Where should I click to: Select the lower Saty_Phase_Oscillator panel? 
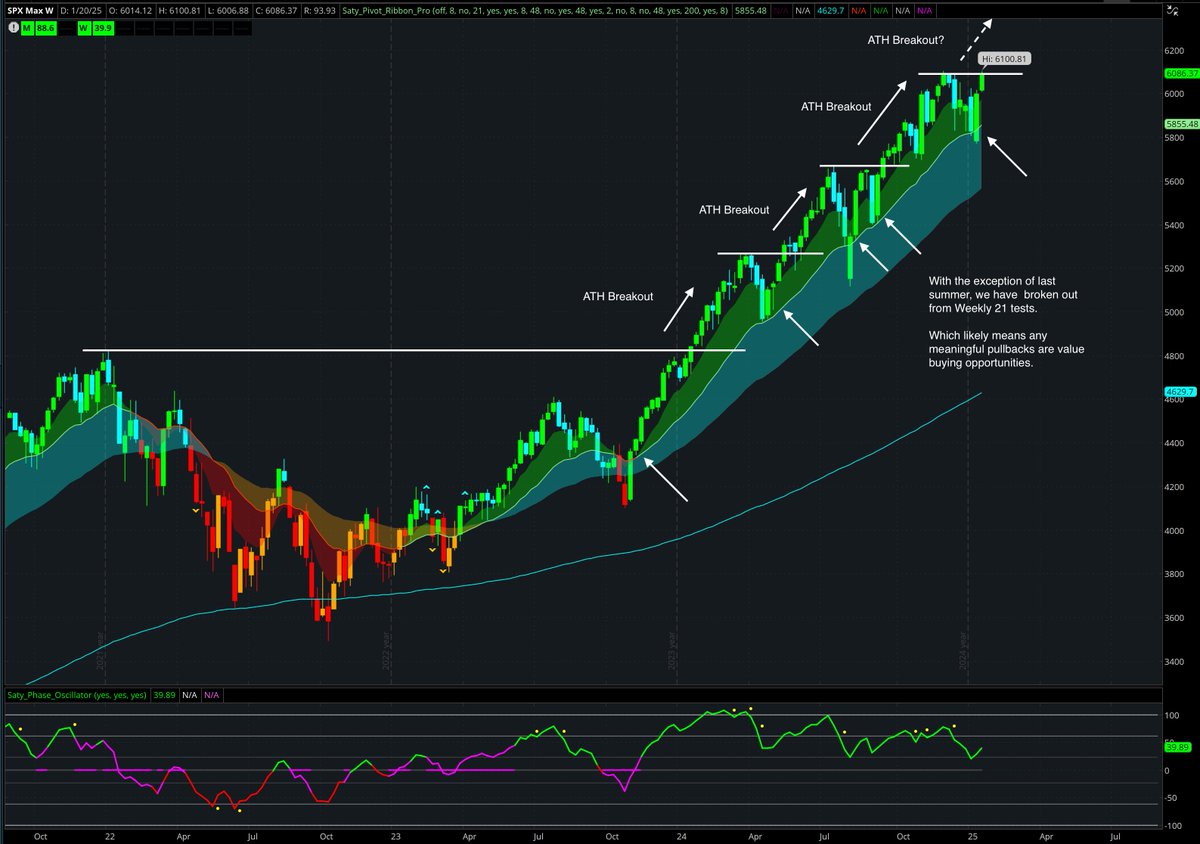(600, 770)
